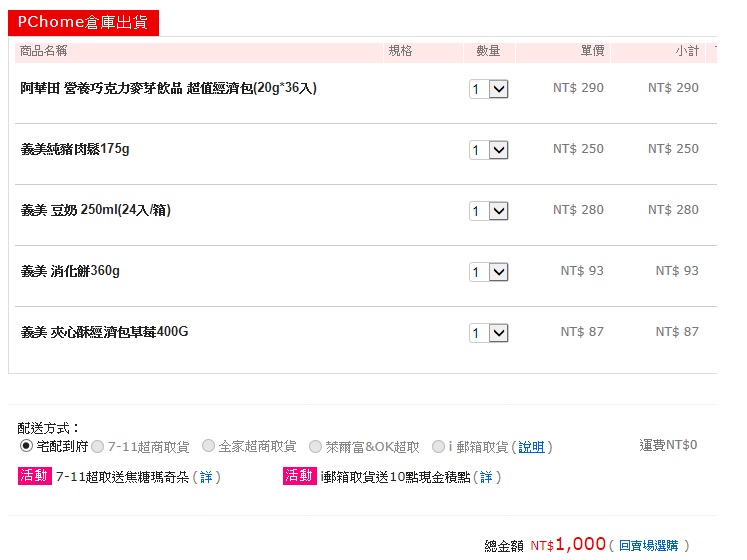Click the 義美純豬肉鬆175g product name

pyautogui.click(x=75, y=149)
